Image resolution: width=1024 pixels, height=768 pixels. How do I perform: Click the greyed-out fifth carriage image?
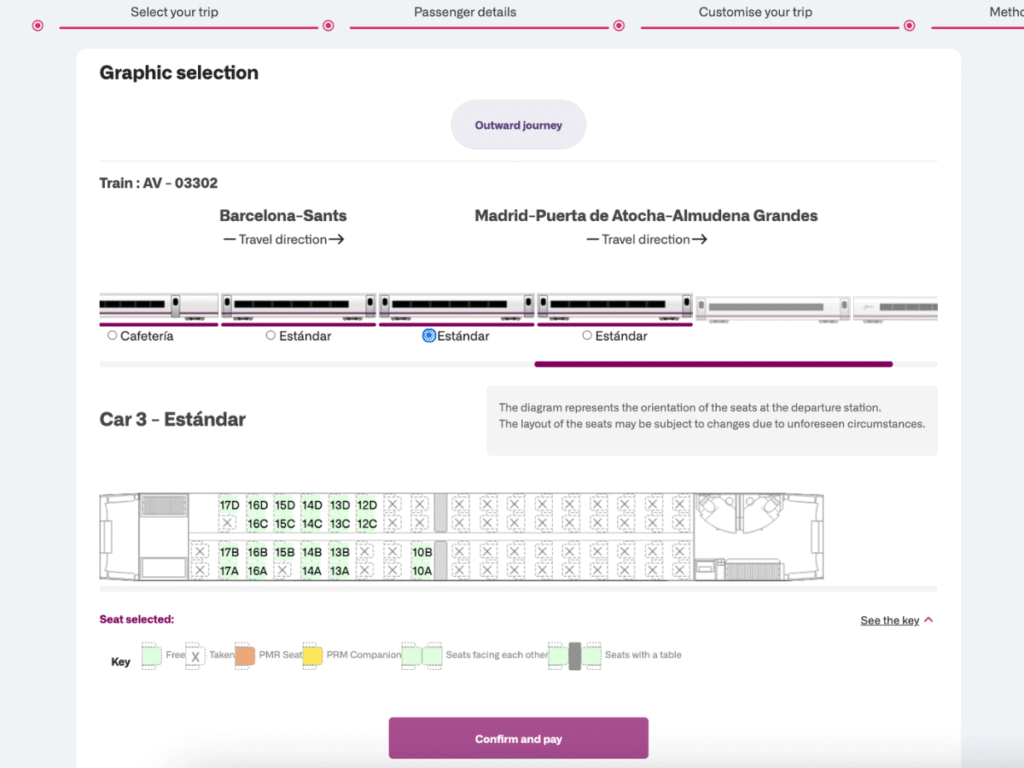(x=773, y=308)
